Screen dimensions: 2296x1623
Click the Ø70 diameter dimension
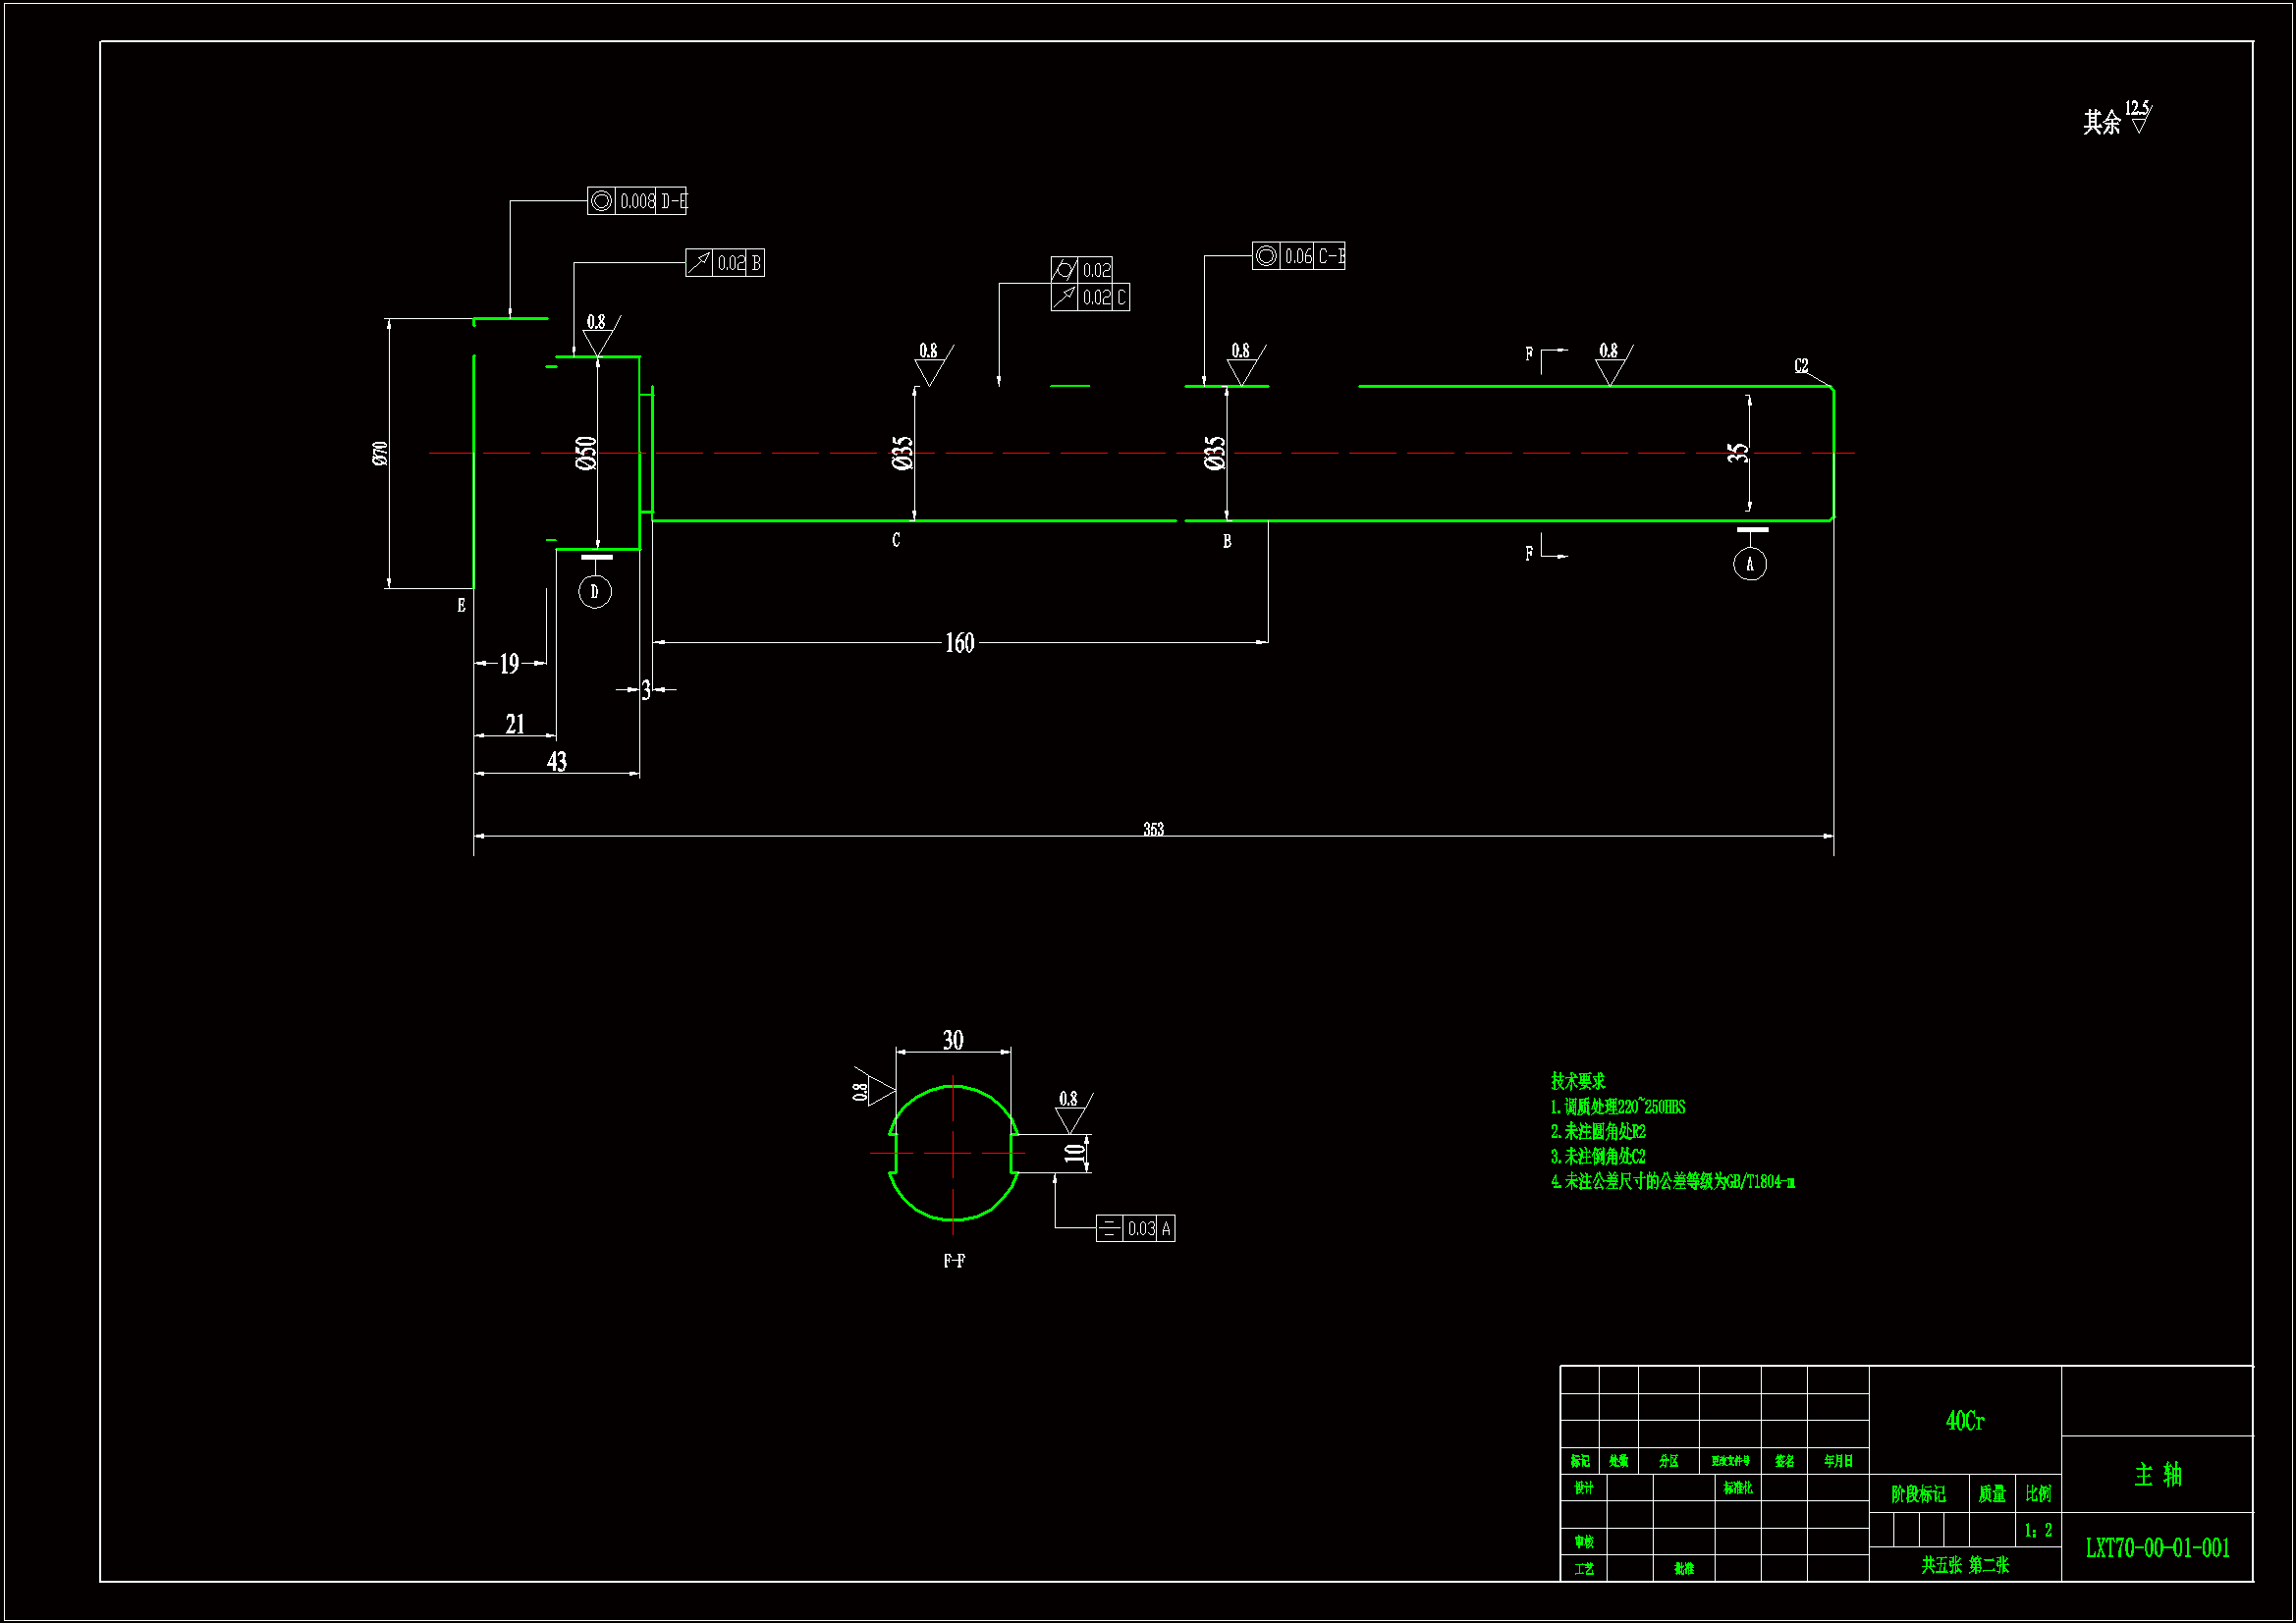380,453
